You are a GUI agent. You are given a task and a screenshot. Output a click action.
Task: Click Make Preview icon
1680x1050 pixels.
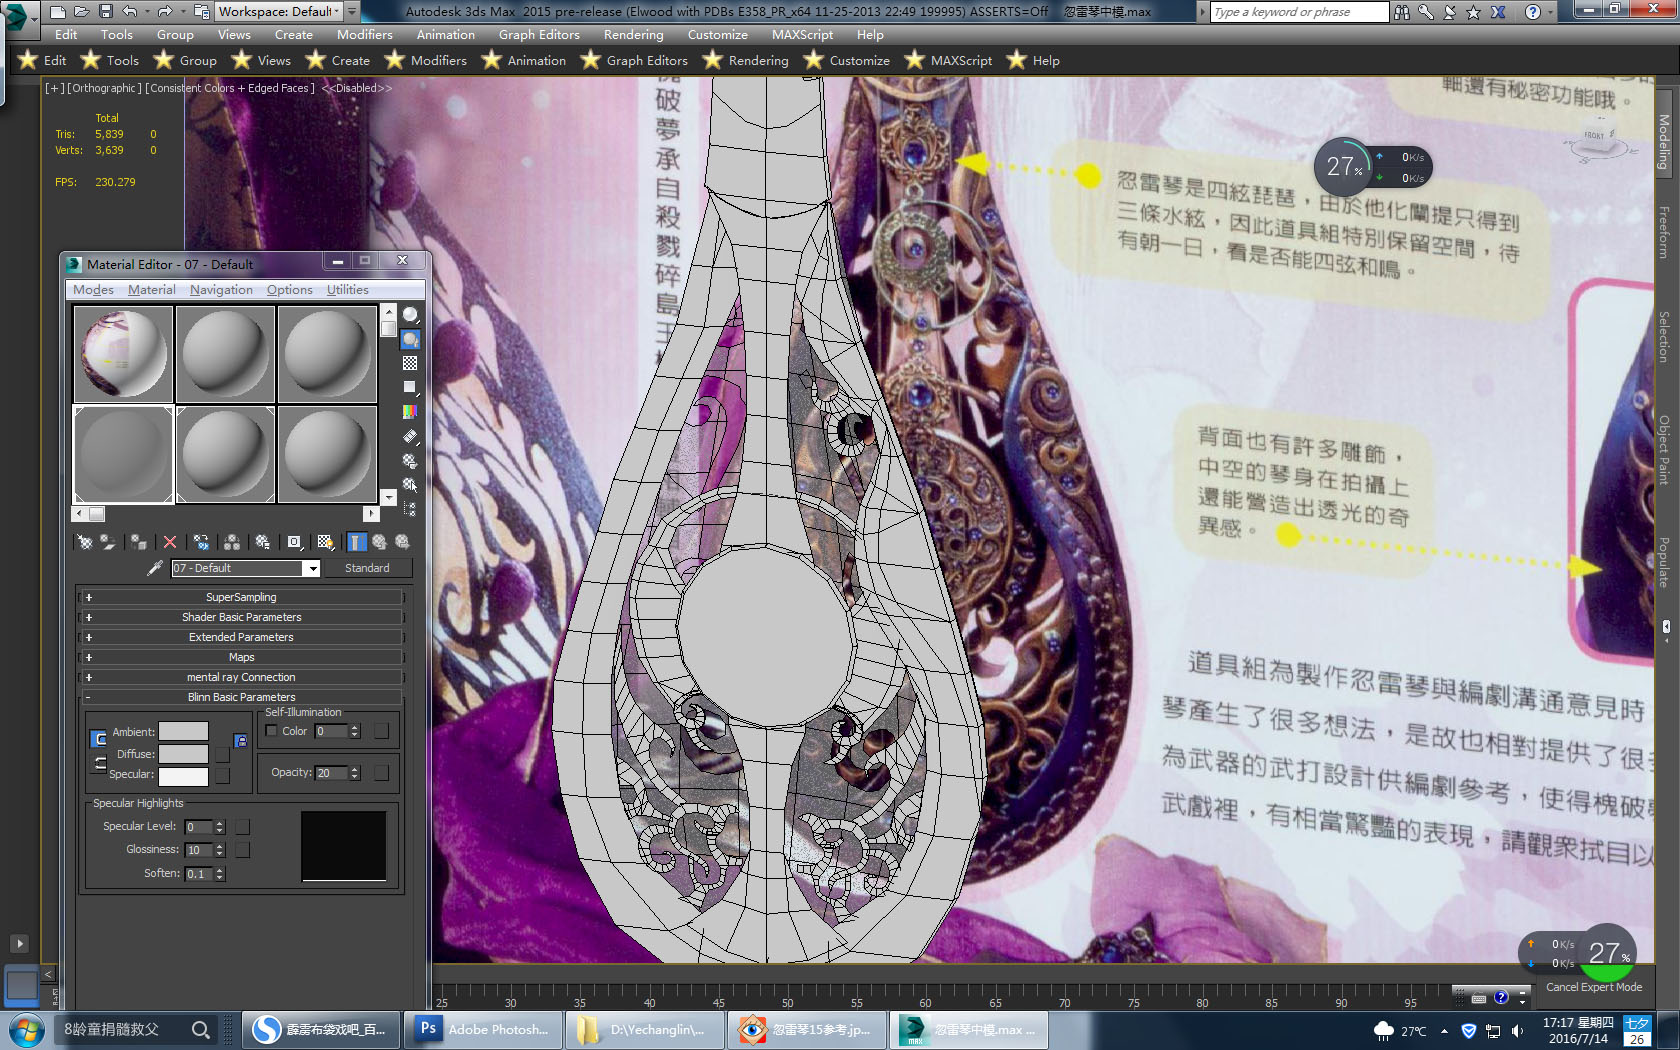tap(410, 436)
